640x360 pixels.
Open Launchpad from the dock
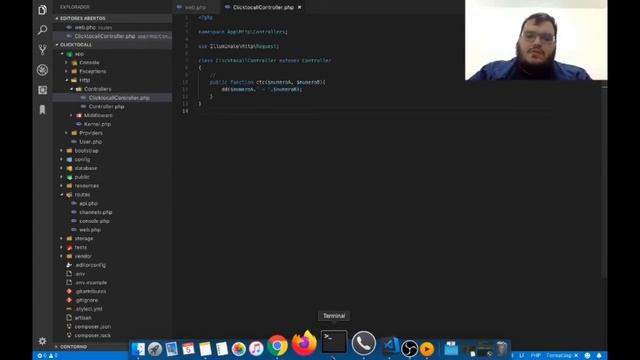pos(155,349)
